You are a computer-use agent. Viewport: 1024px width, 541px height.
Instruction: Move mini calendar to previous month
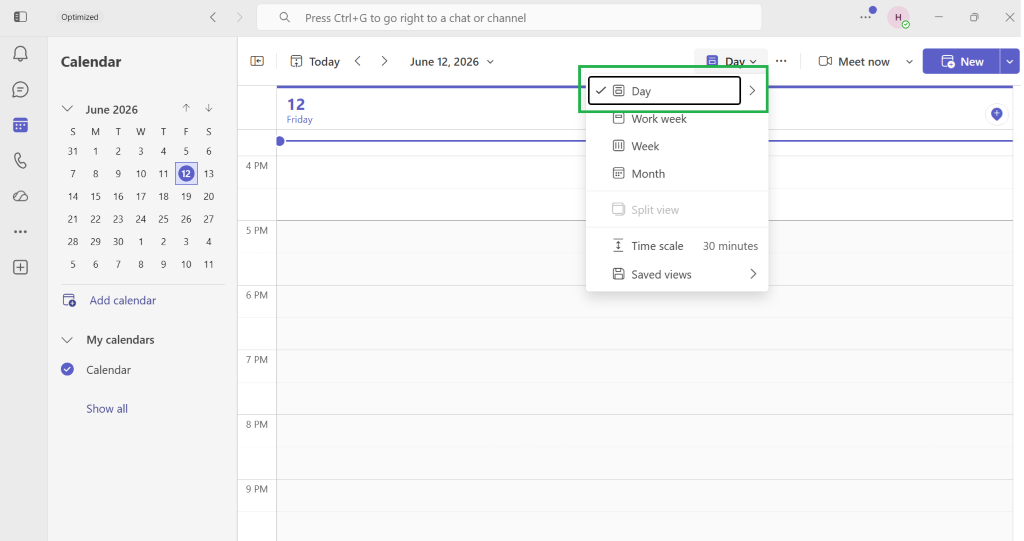186,108
